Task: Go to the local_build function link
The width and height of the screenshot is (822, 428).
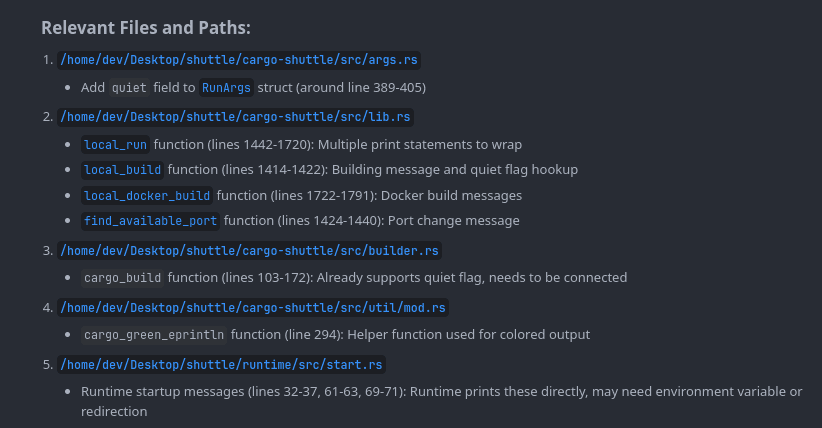Action: coord(123,169)
